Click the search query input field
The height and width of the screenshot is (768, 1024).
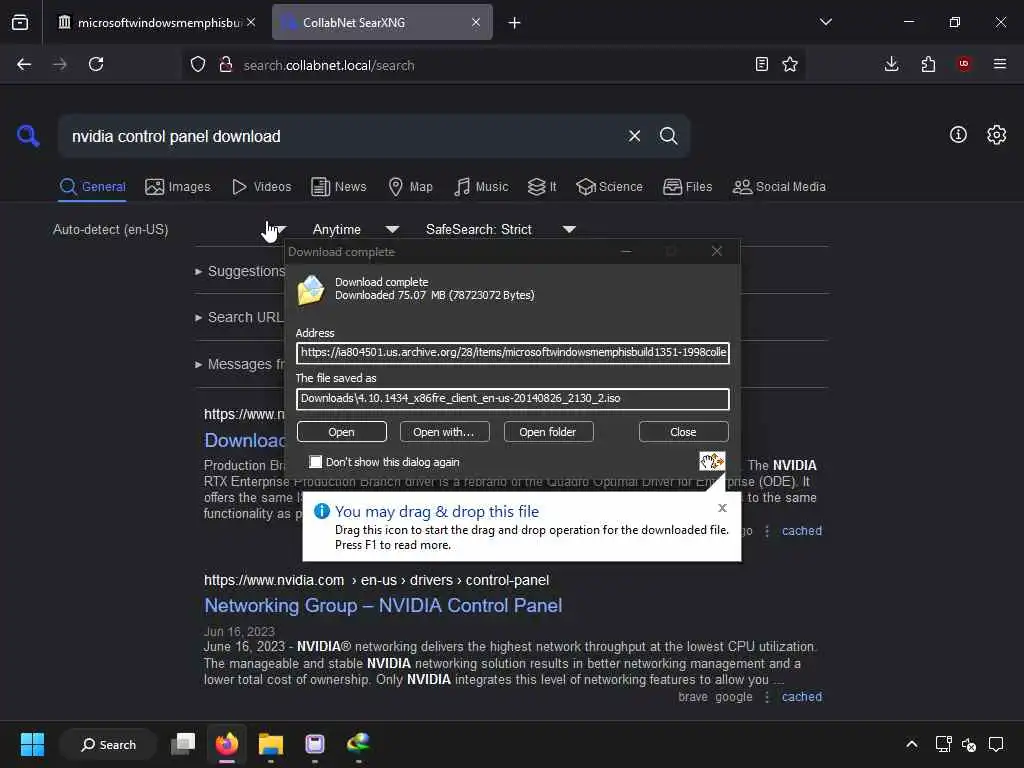coord(340,136)
